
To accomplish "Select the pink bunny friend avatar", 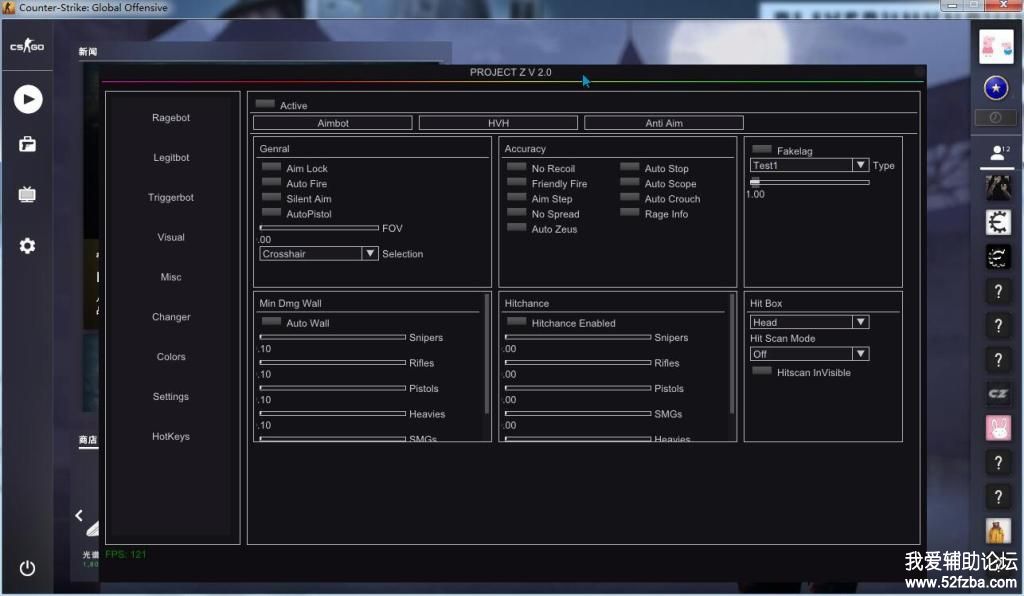I will pos(998,428).
